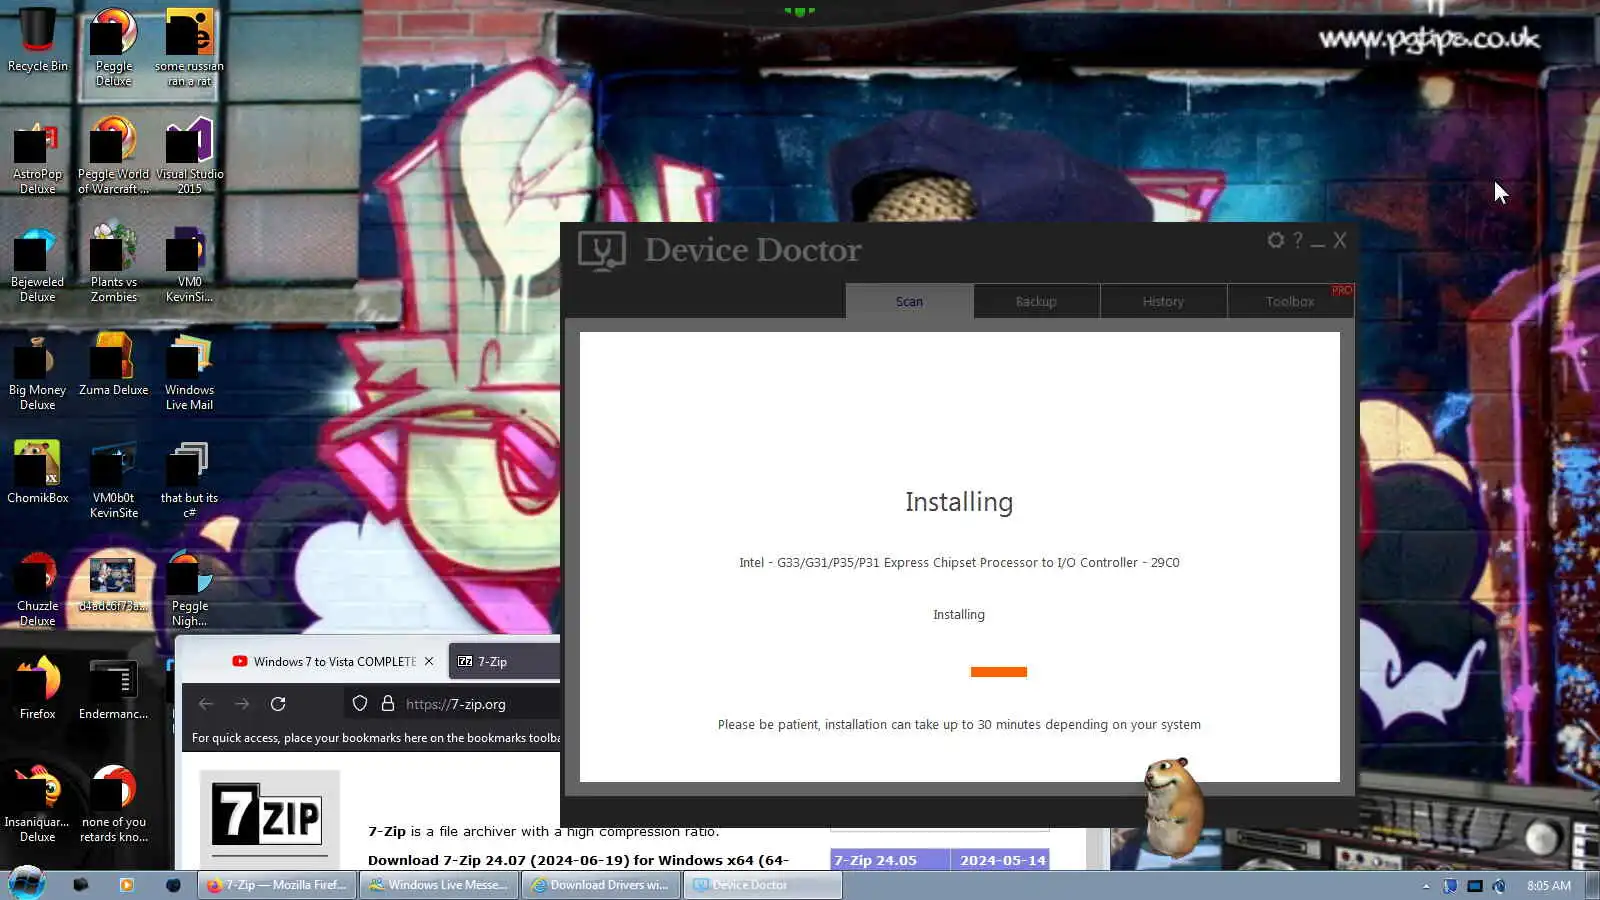Select 'some russian ran a rat' icon
1600x900 pixels.
(x=189, y=47)
